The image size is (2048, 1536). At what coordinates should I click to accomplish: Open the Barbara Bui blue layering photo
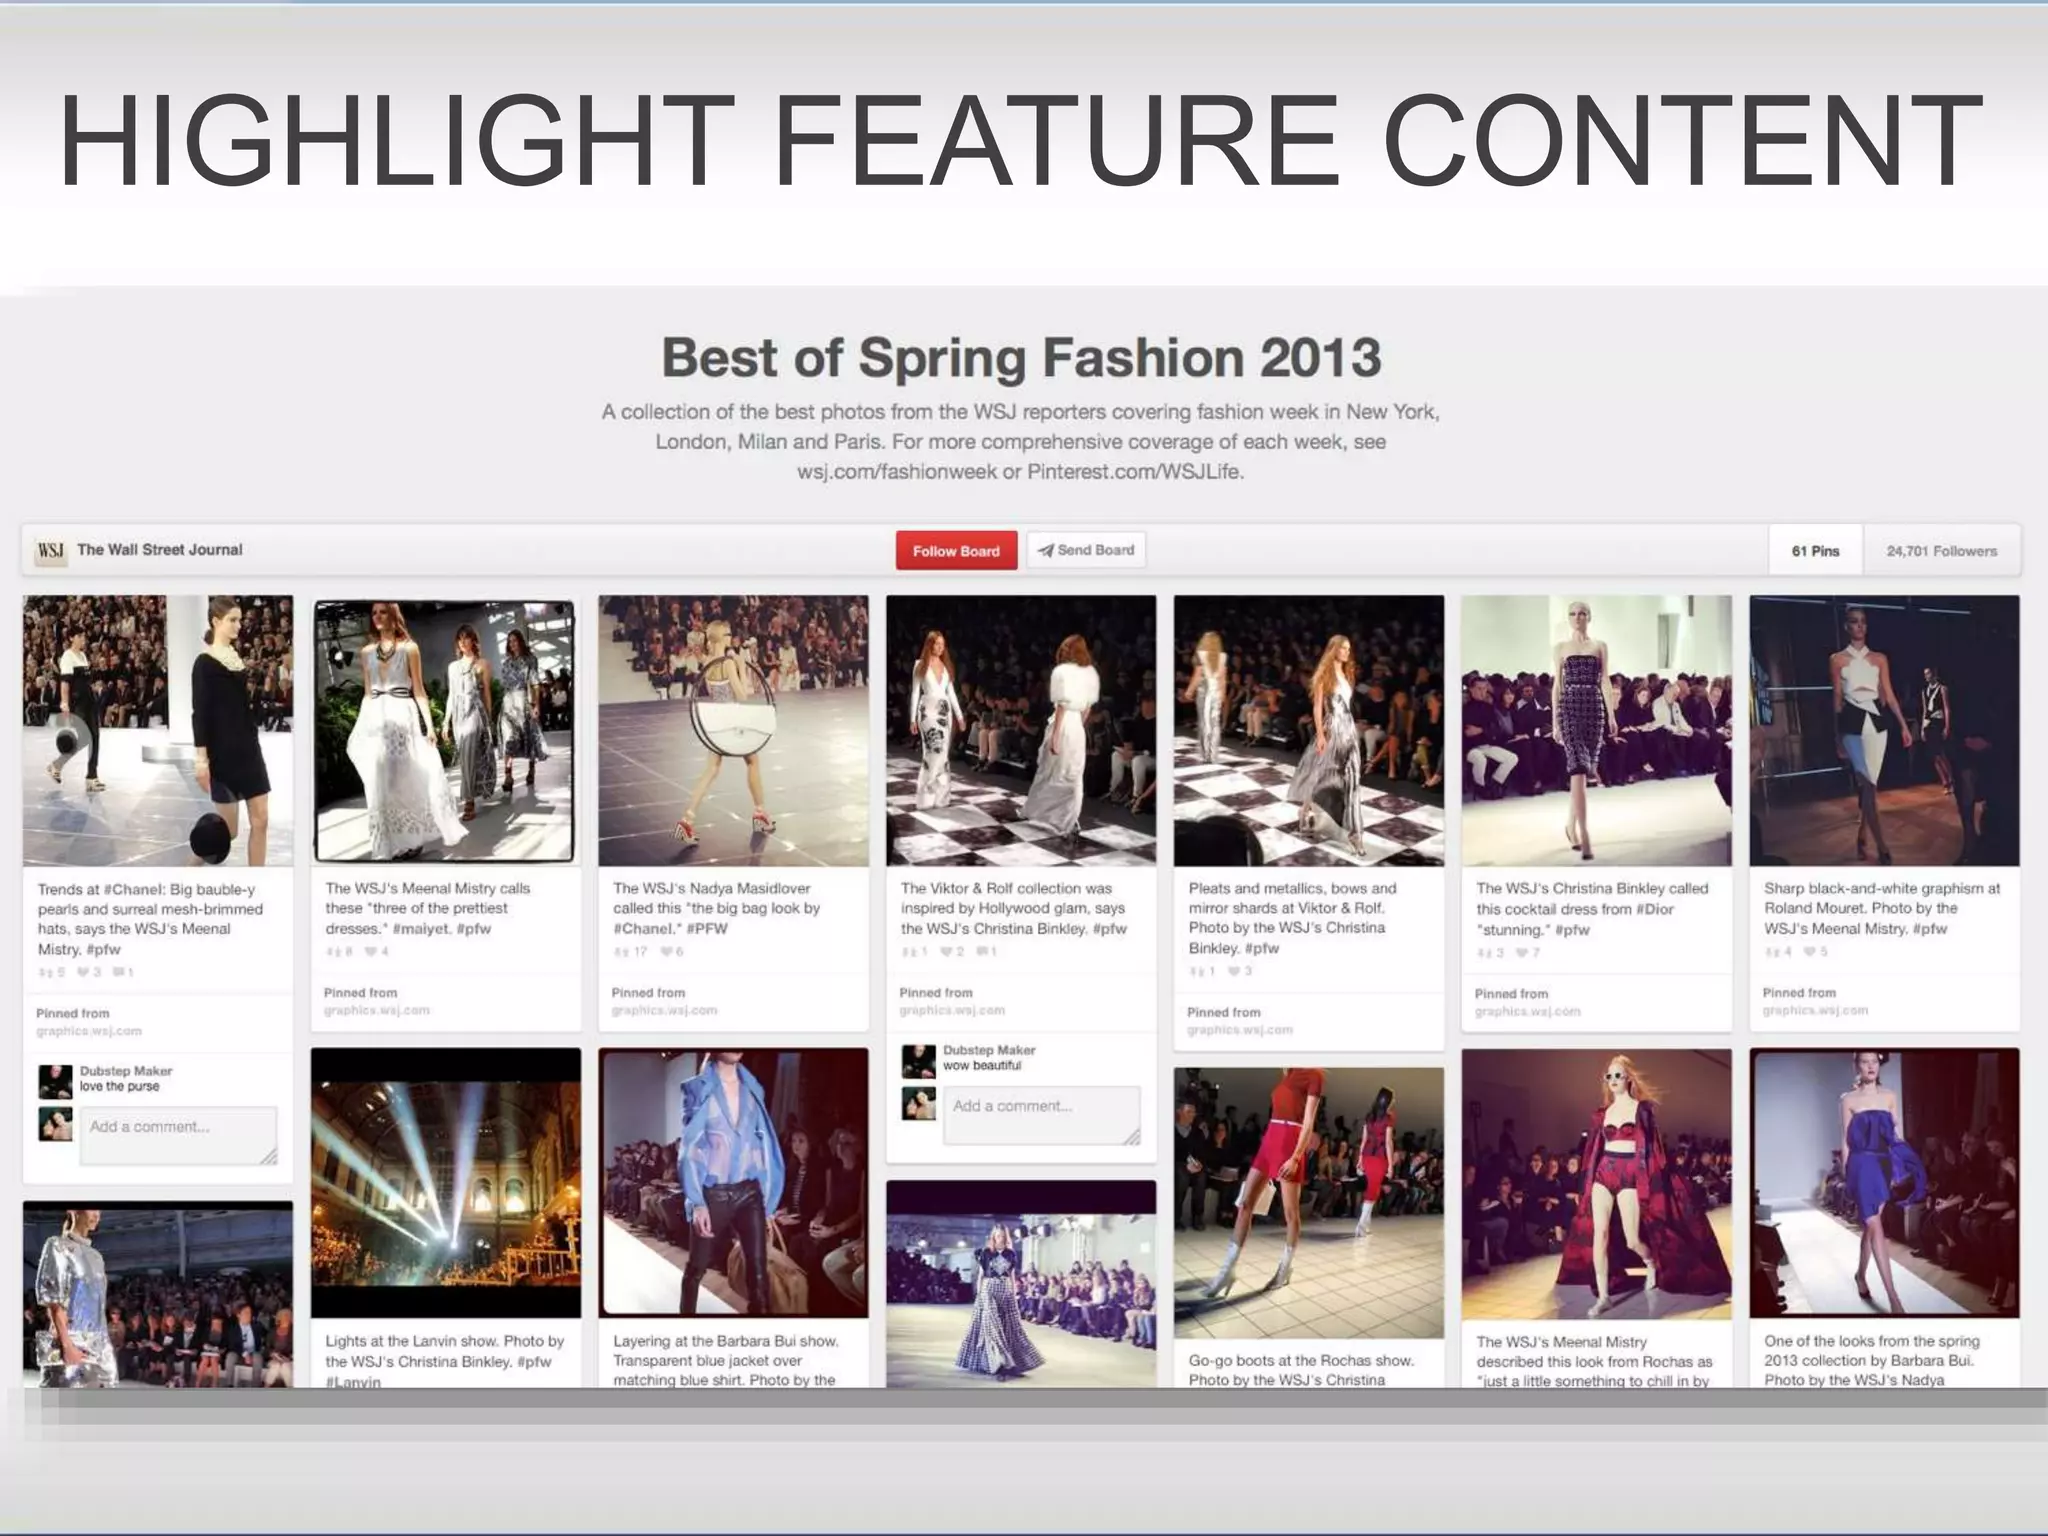click(733, 1183)
